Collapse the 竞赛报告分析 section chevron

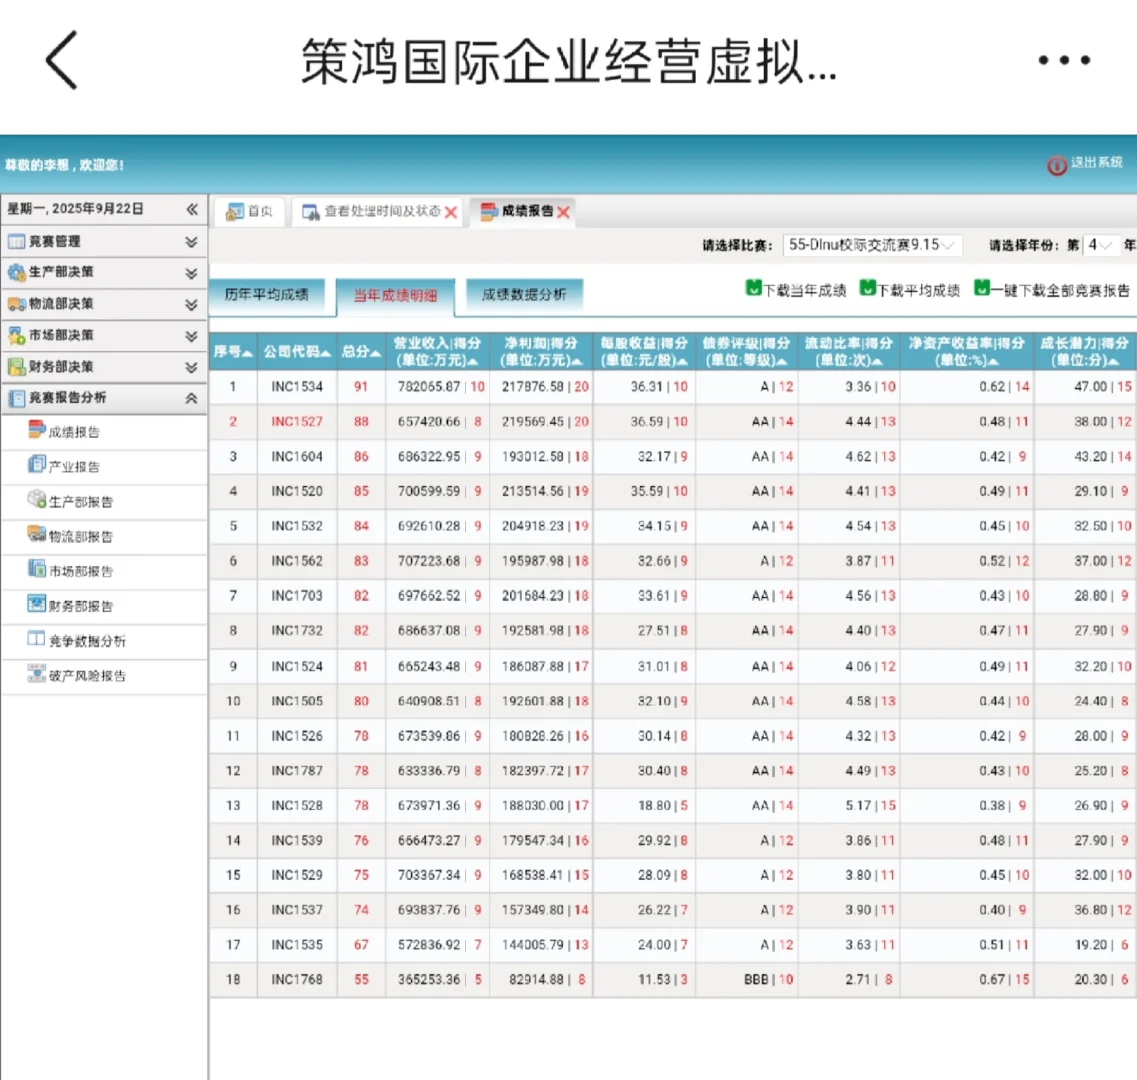(191, 398)
